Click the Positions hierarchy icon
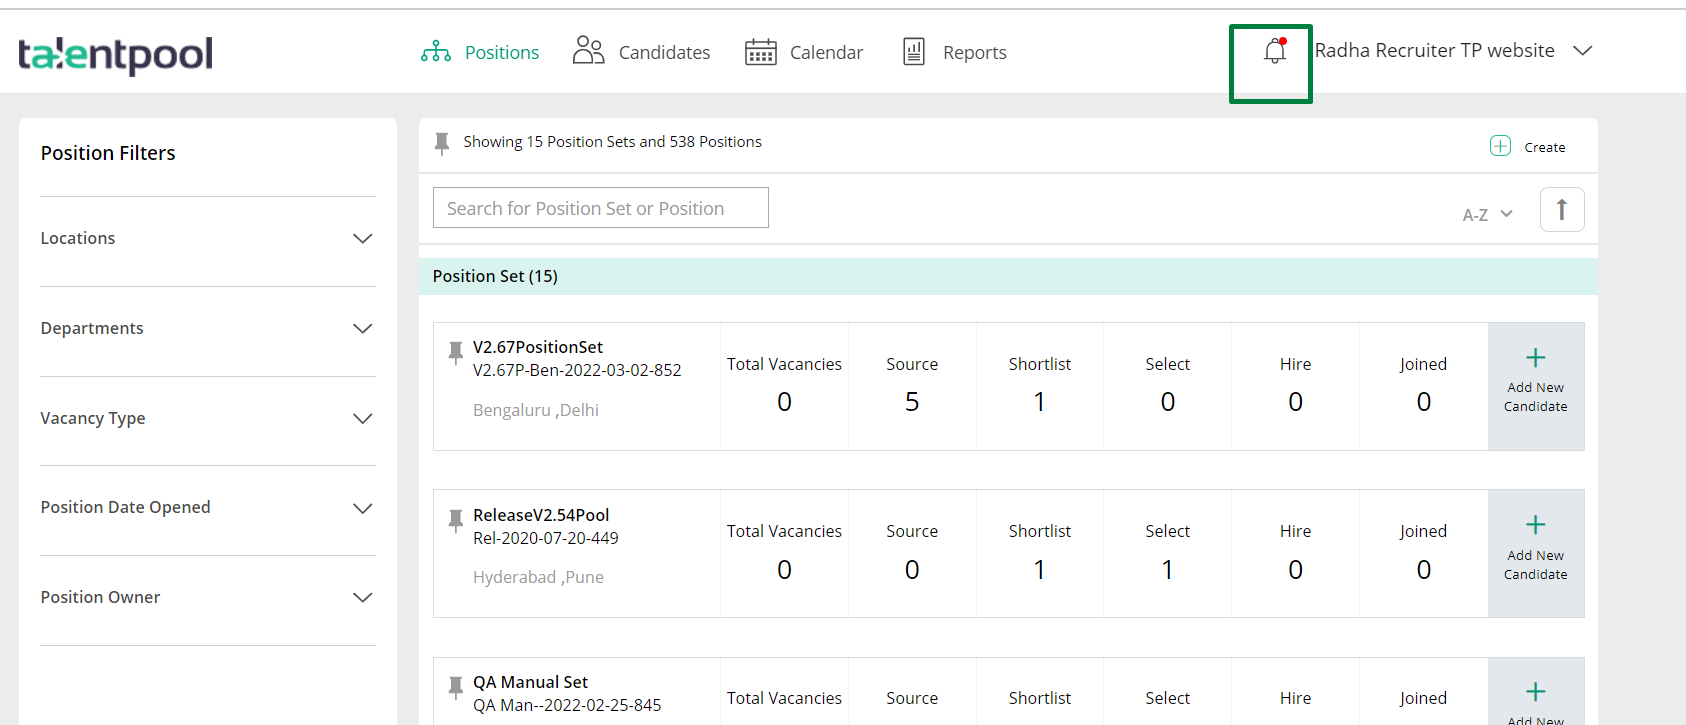Image resolution: width=1686 pixels, height=725 pixels. pyautogui.click(x=436, y=52)
